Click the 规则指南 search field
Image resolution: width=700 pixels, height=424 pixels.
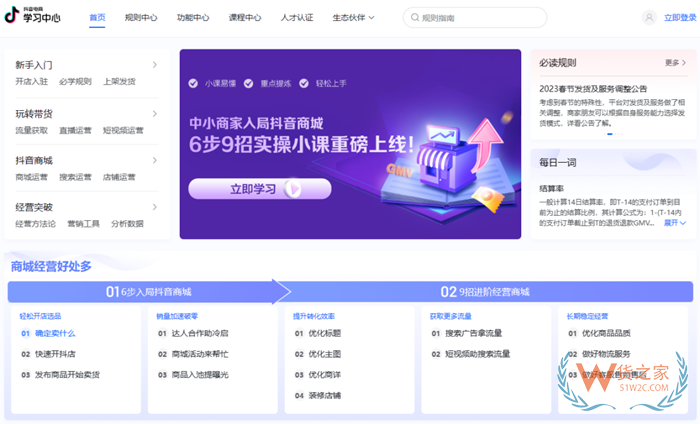coord(475,17)
